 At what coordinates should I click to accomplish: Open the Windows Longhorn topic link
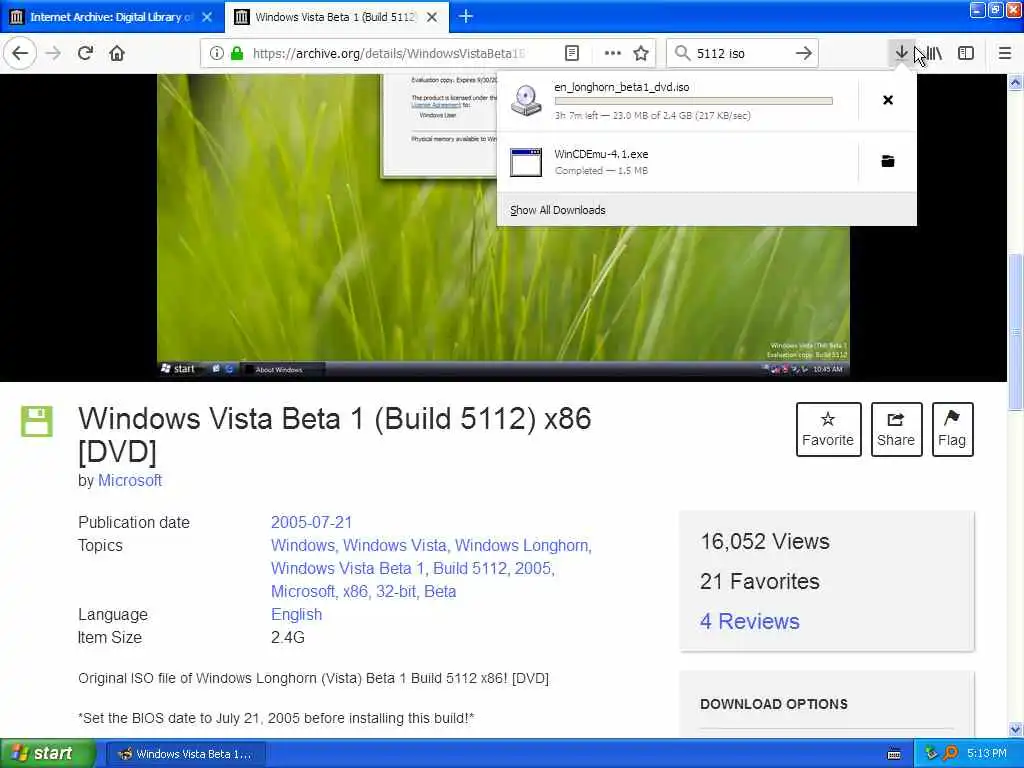522,545
